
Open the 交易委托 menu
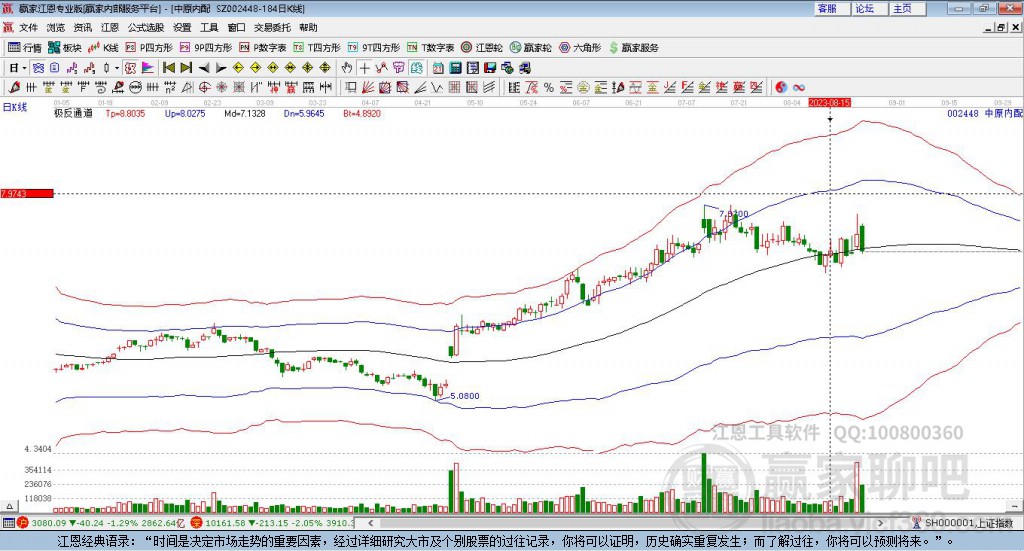tap(272, 27)
